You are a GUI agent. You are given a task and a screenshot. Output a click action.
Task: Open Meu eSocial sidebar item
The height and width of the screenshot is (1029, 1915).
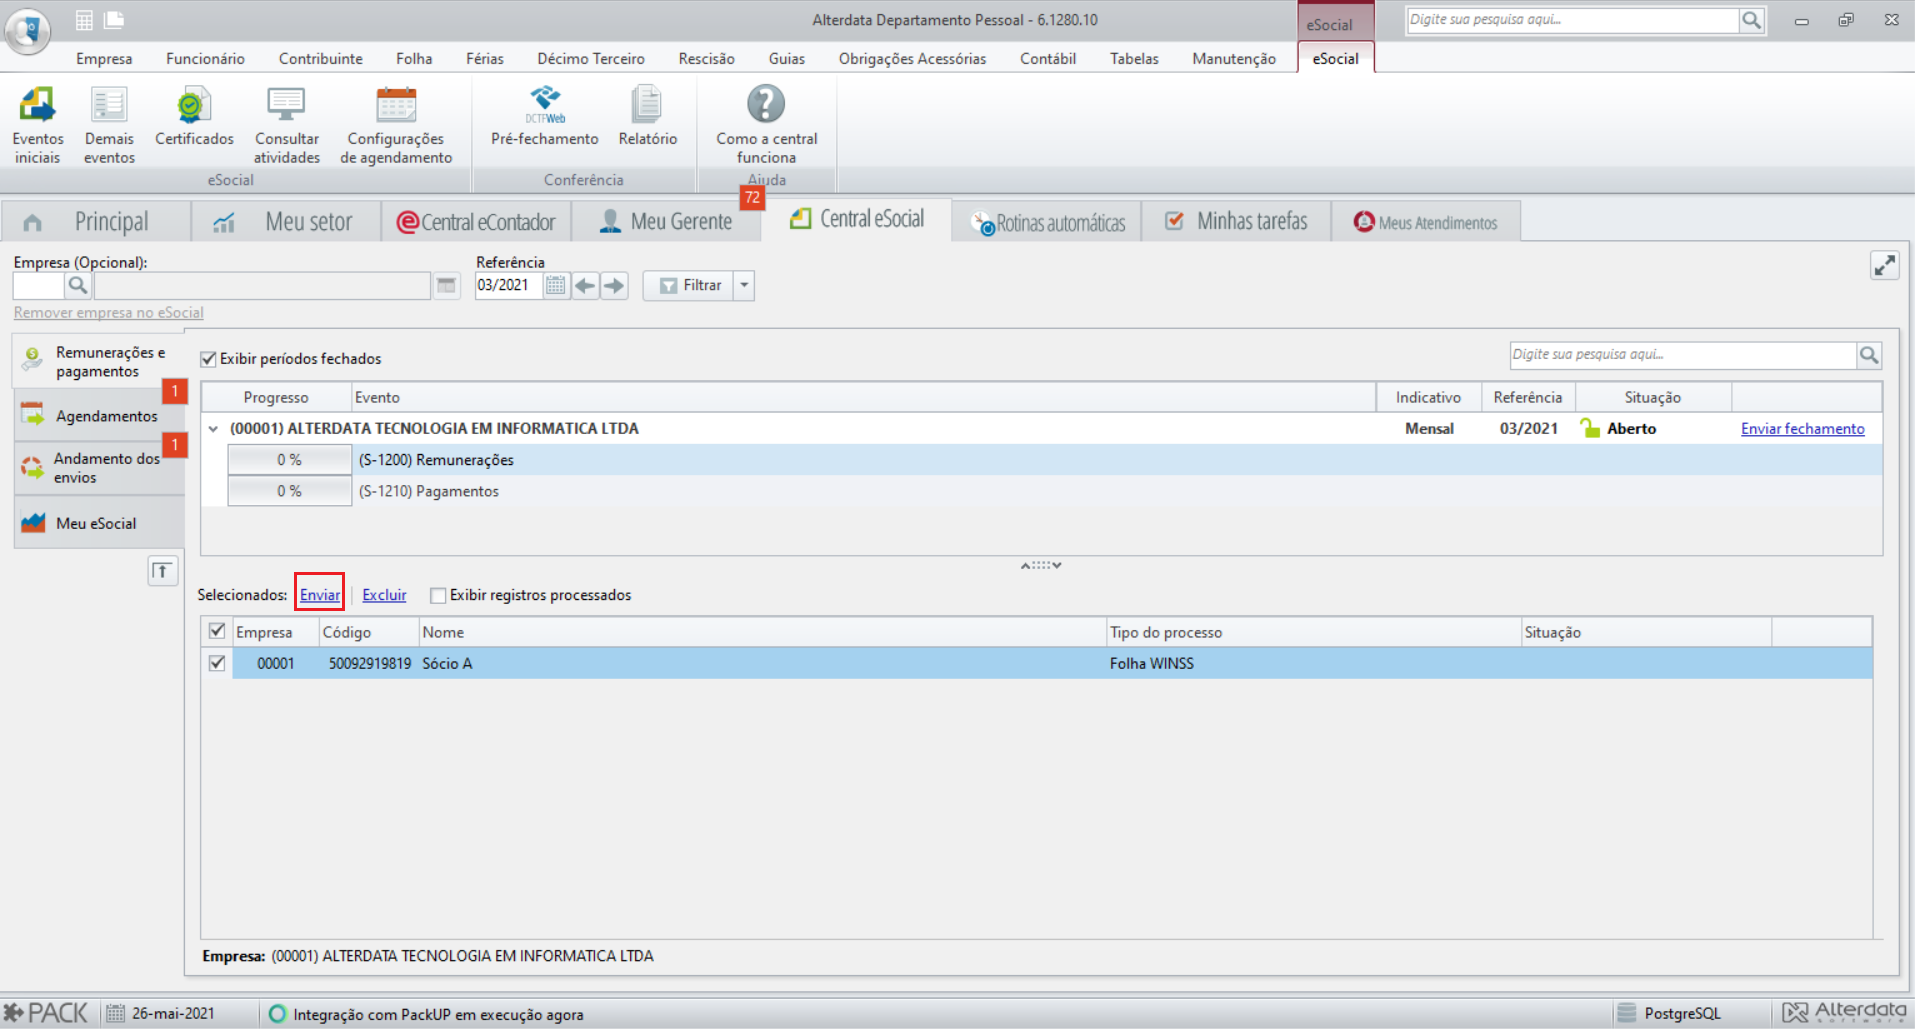(x=98, y=523)
